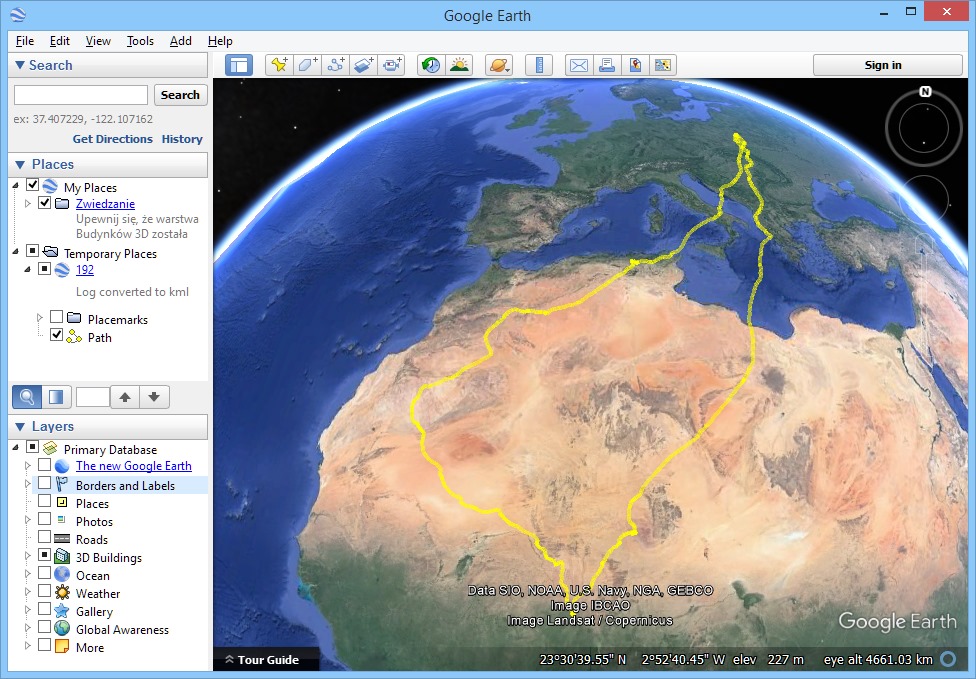
Task: Expand the Ocean layer group
Action: point(27,574)
